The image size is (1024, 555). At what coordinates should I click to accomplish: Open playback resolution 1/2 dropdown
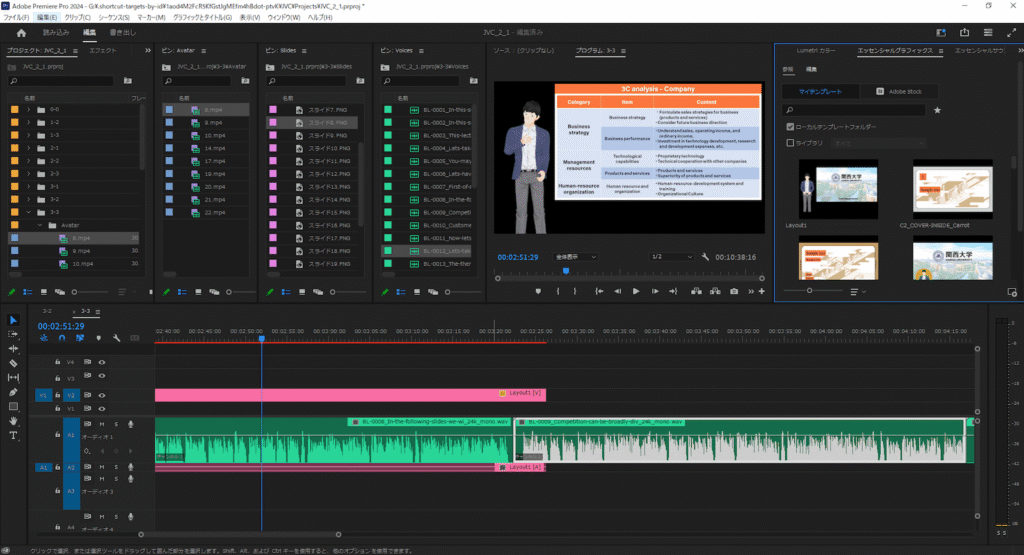point(671,257)
